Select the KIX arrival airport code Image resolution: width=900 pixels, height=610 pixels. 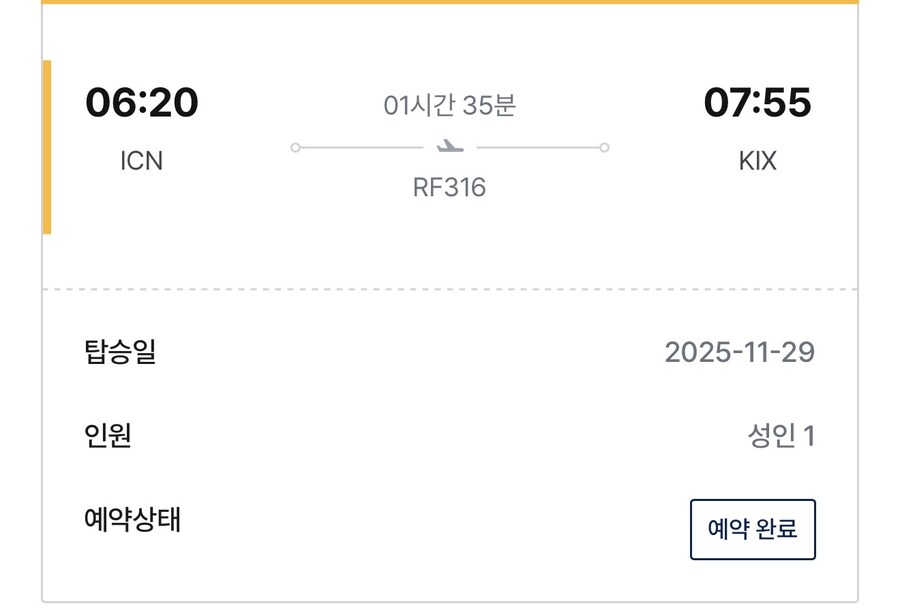pyautogui.click(x=757, y=161)
